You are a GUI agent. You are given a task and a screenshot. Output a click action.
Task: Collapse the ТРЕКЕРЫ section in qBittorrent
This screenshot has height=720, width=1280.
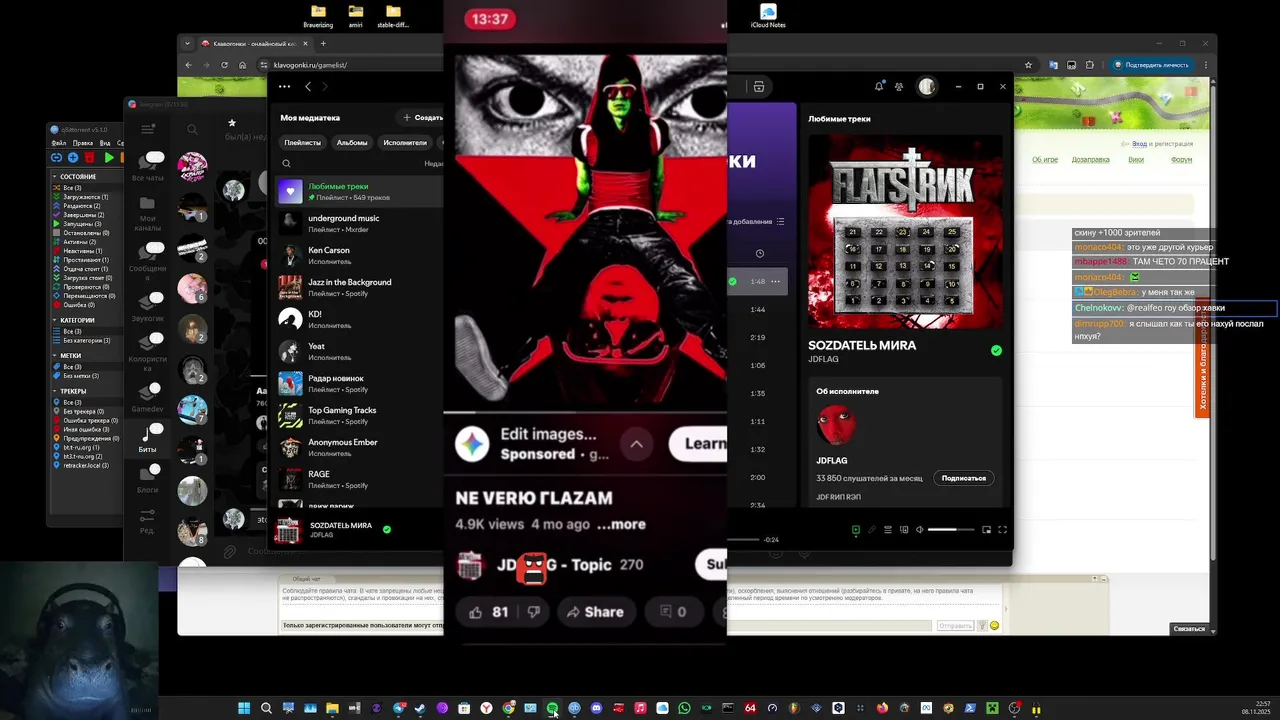click(x=55, y=391)
